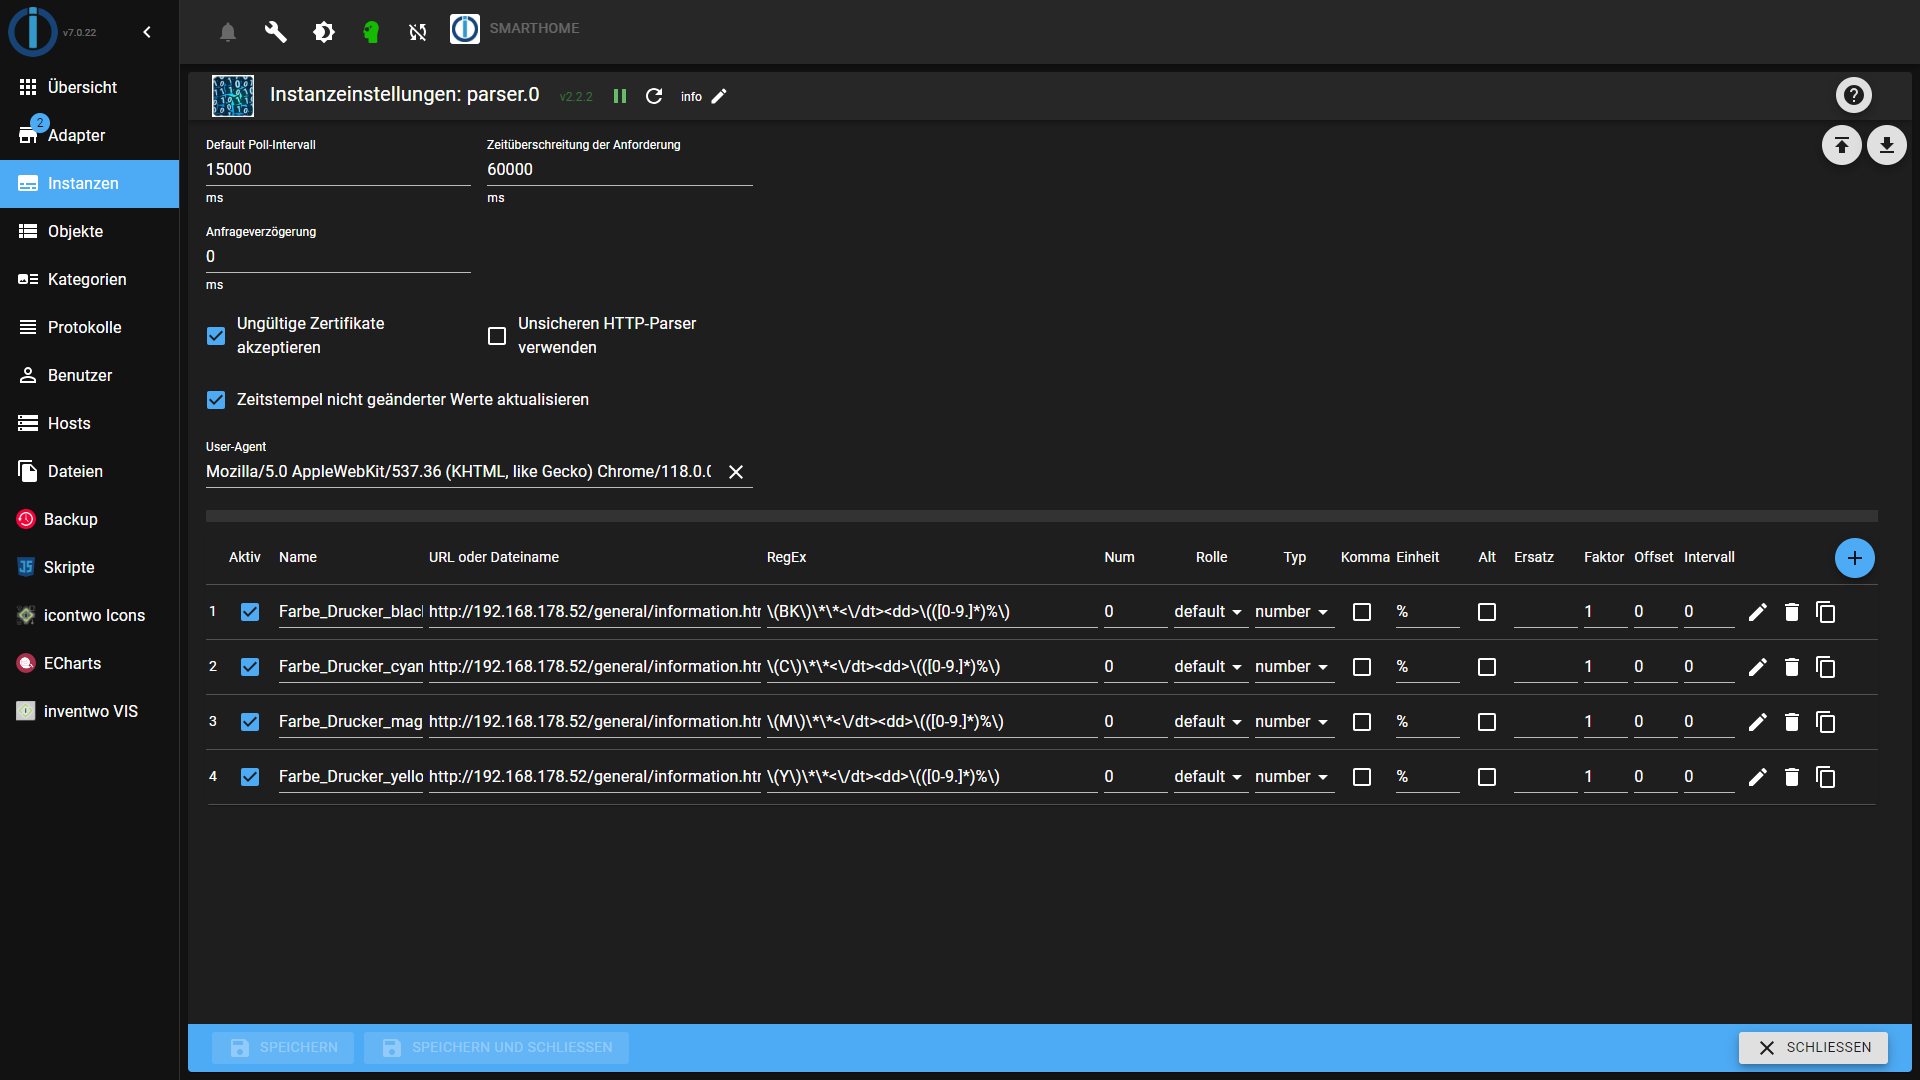Open Rolle dropdown in first row

click(1208, 612)
